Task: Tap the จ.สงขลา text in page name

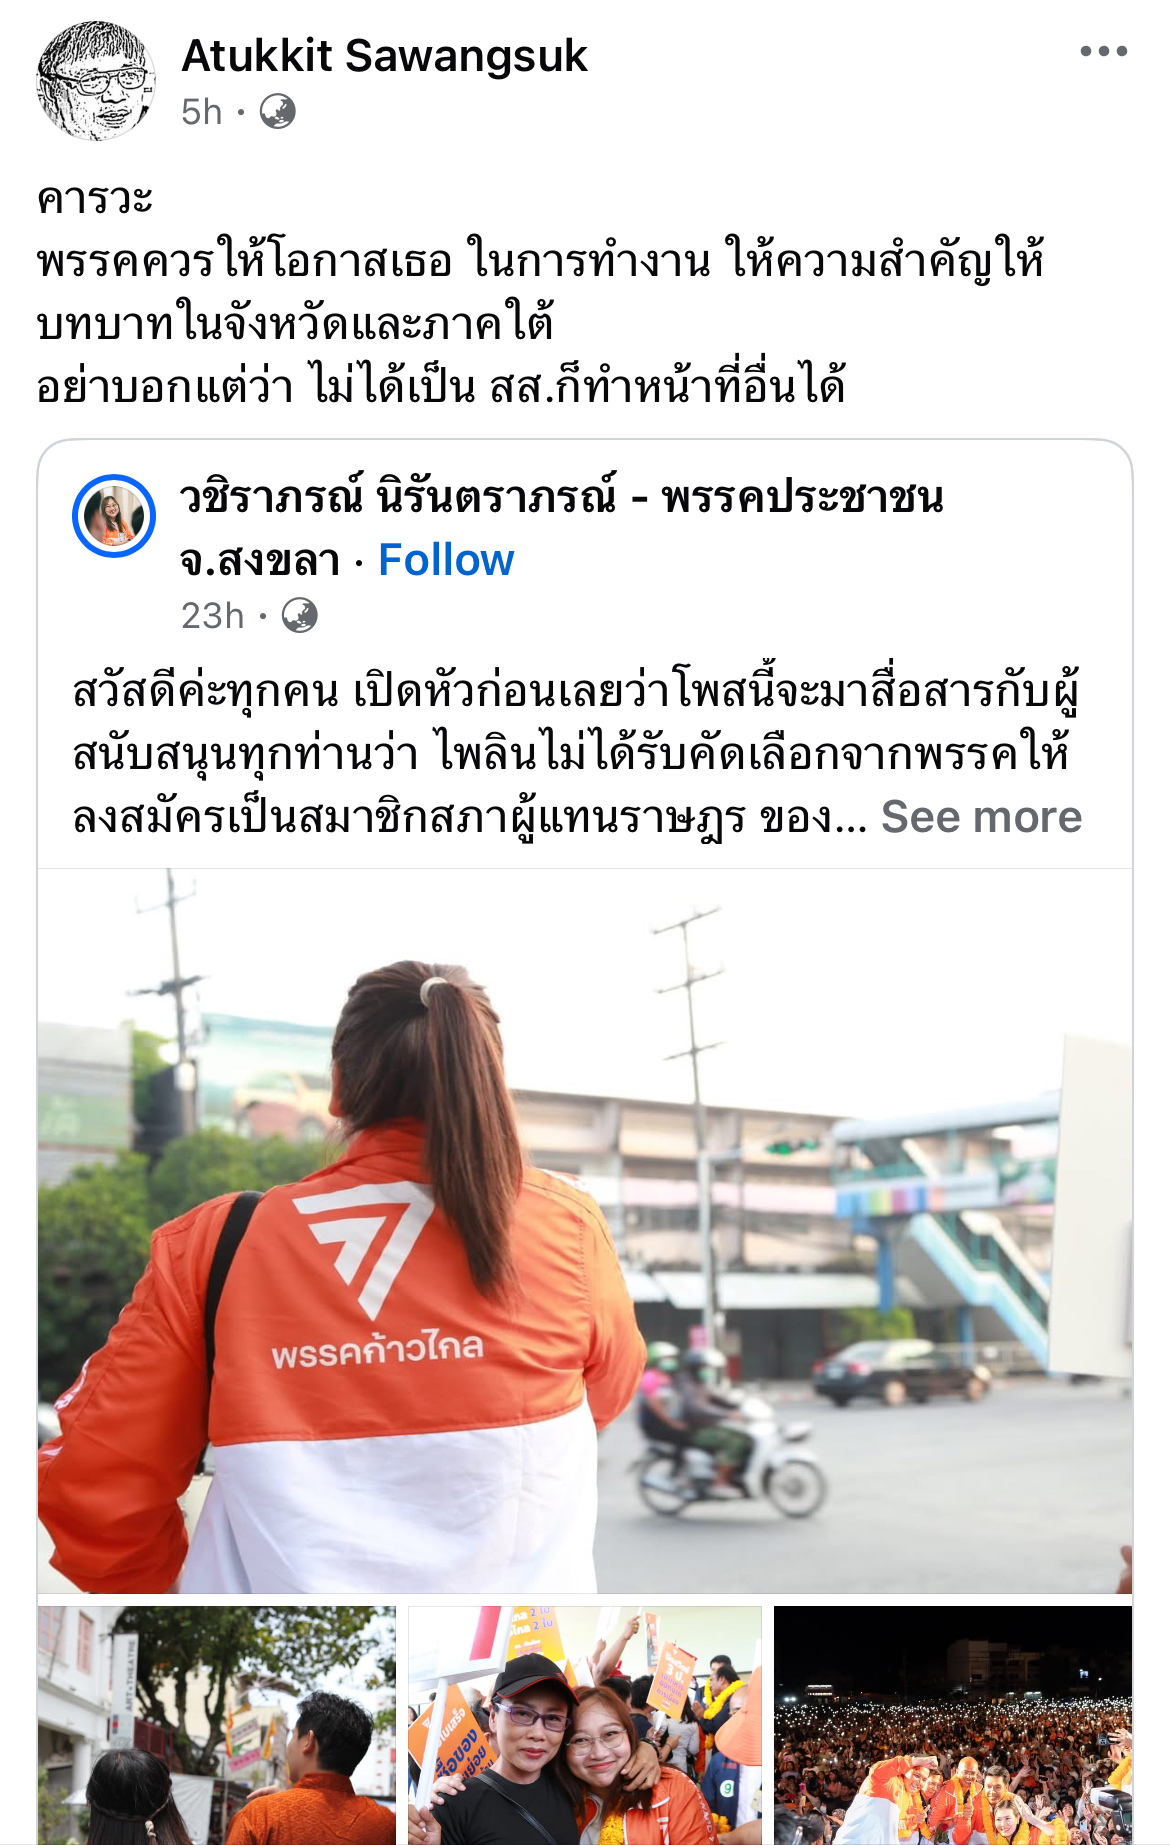Action: [260, 561]
